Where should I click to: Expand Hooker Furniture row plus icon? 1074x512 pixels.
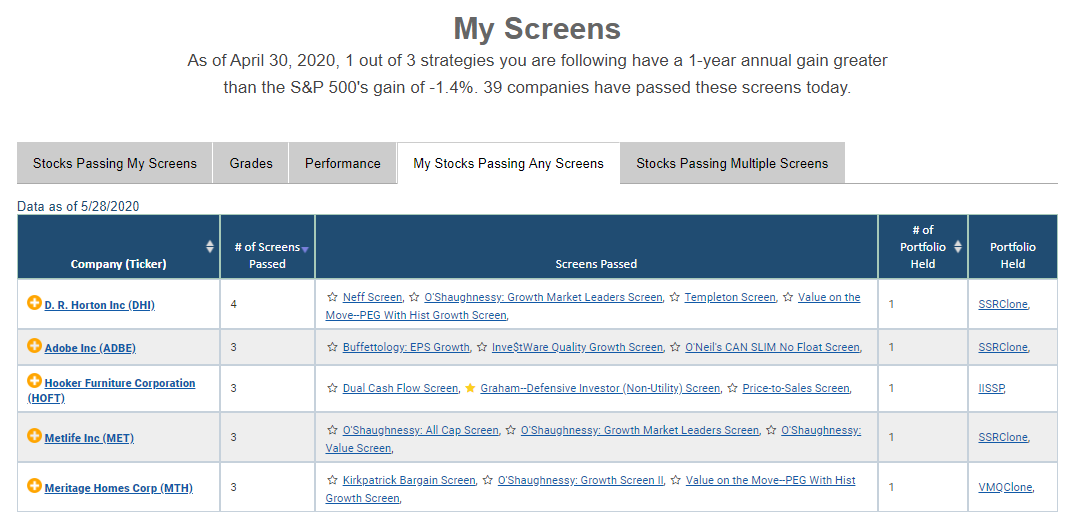[34, 381]
